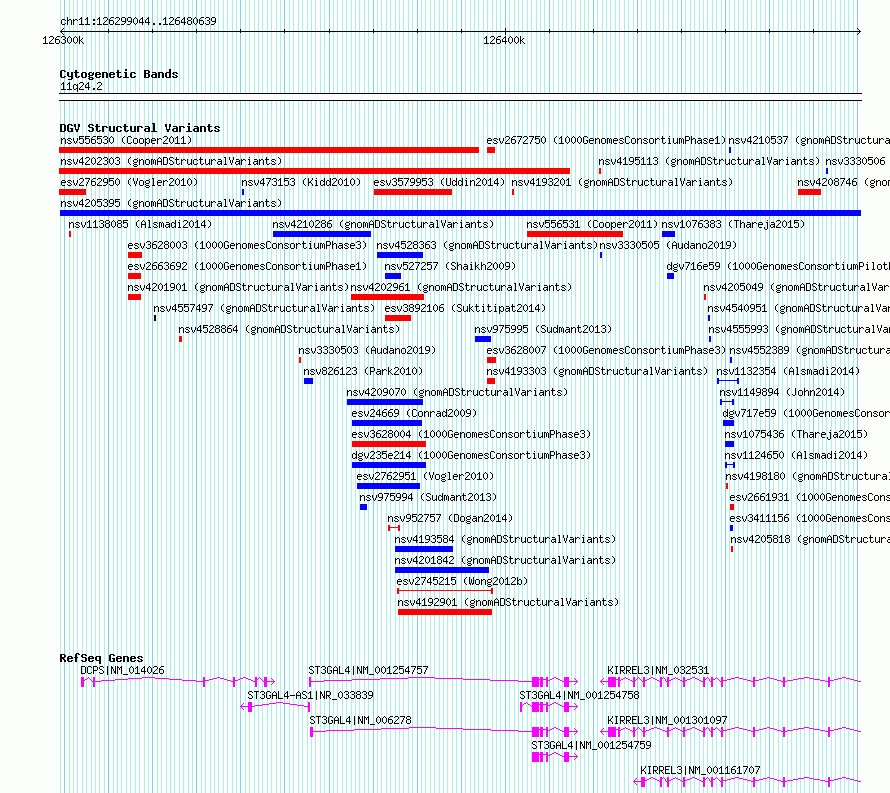
Task: Click nsv1149894 (John2014) label
Action: click(x=782, y=392)
